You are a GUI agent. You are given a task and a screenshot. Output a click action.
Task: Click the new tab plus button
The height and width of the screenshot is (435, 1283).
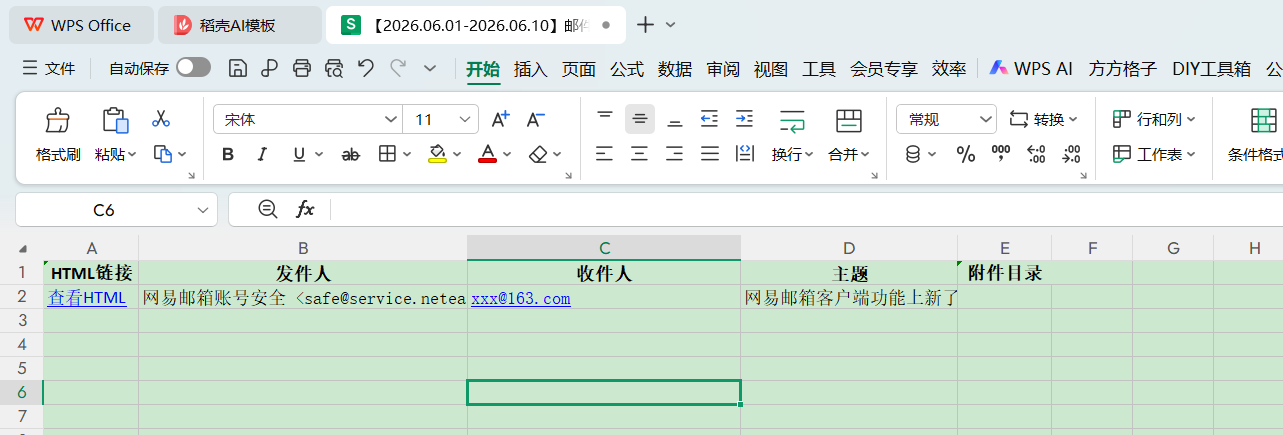[645, 25]
